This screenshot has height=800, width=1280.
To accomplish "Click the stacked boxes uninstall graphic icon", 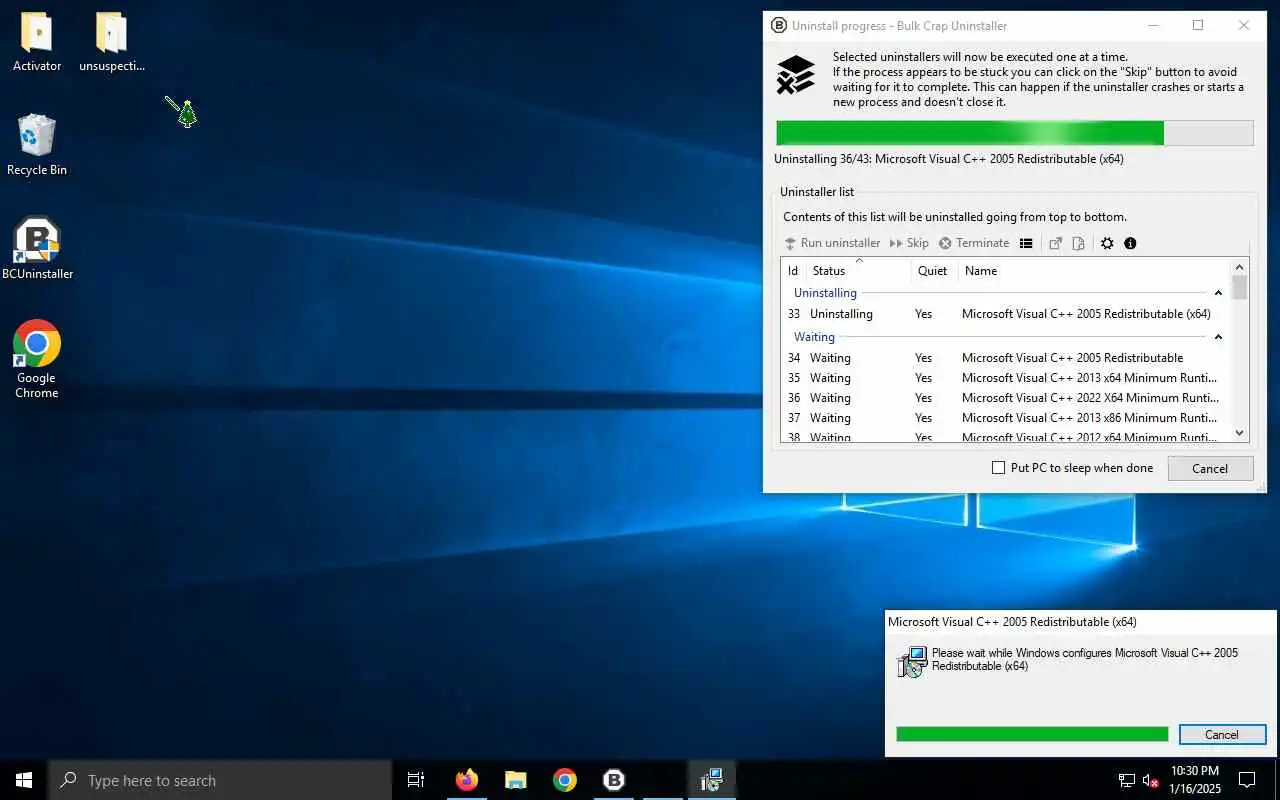I will point(796,75).
